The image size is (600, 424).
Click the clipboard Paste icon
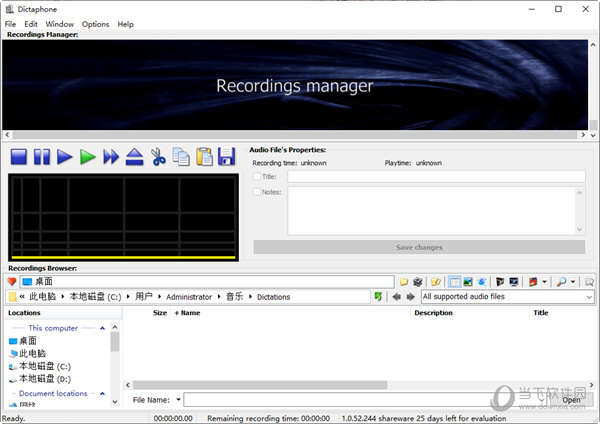[204, 157]
